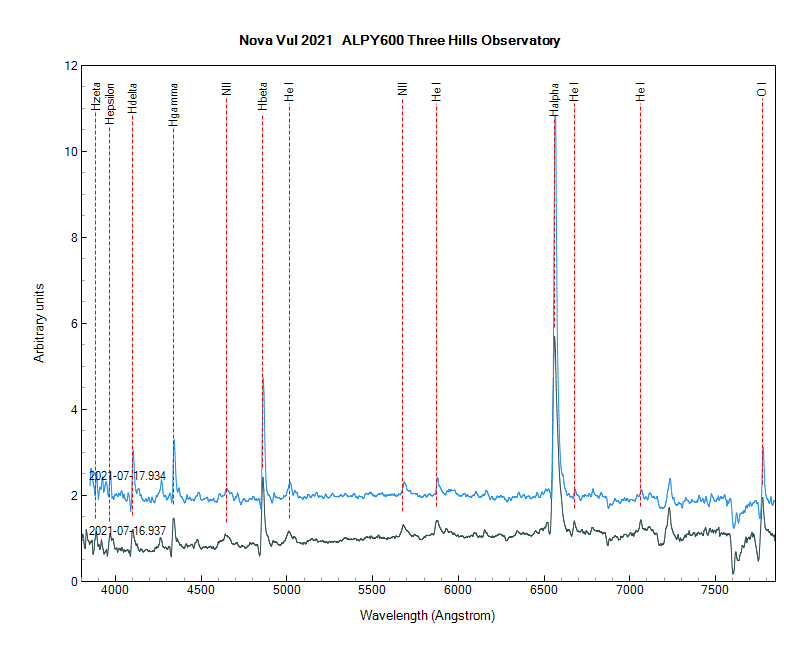Click the "0" y-axis tick label
The width and height of the screenshot is (800, 650).
[74, 582]
